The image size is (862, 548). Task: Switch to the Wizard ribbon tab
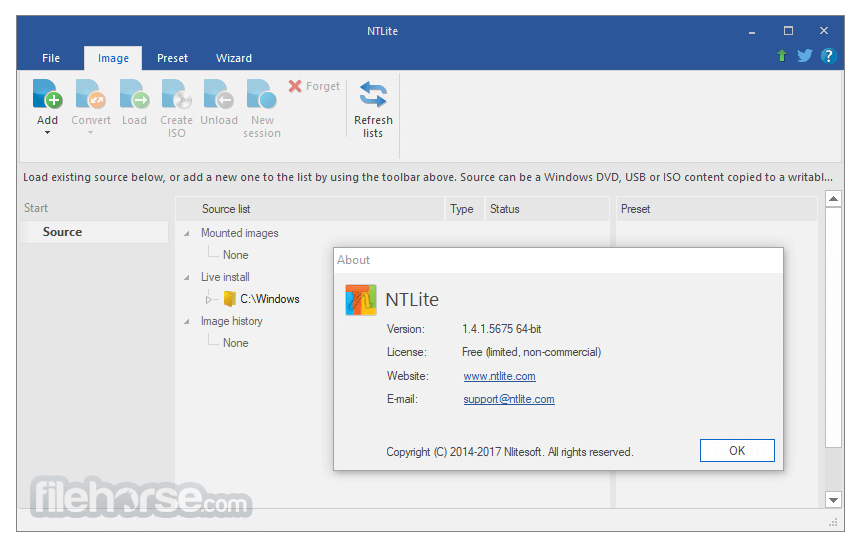tap(234, 58)
